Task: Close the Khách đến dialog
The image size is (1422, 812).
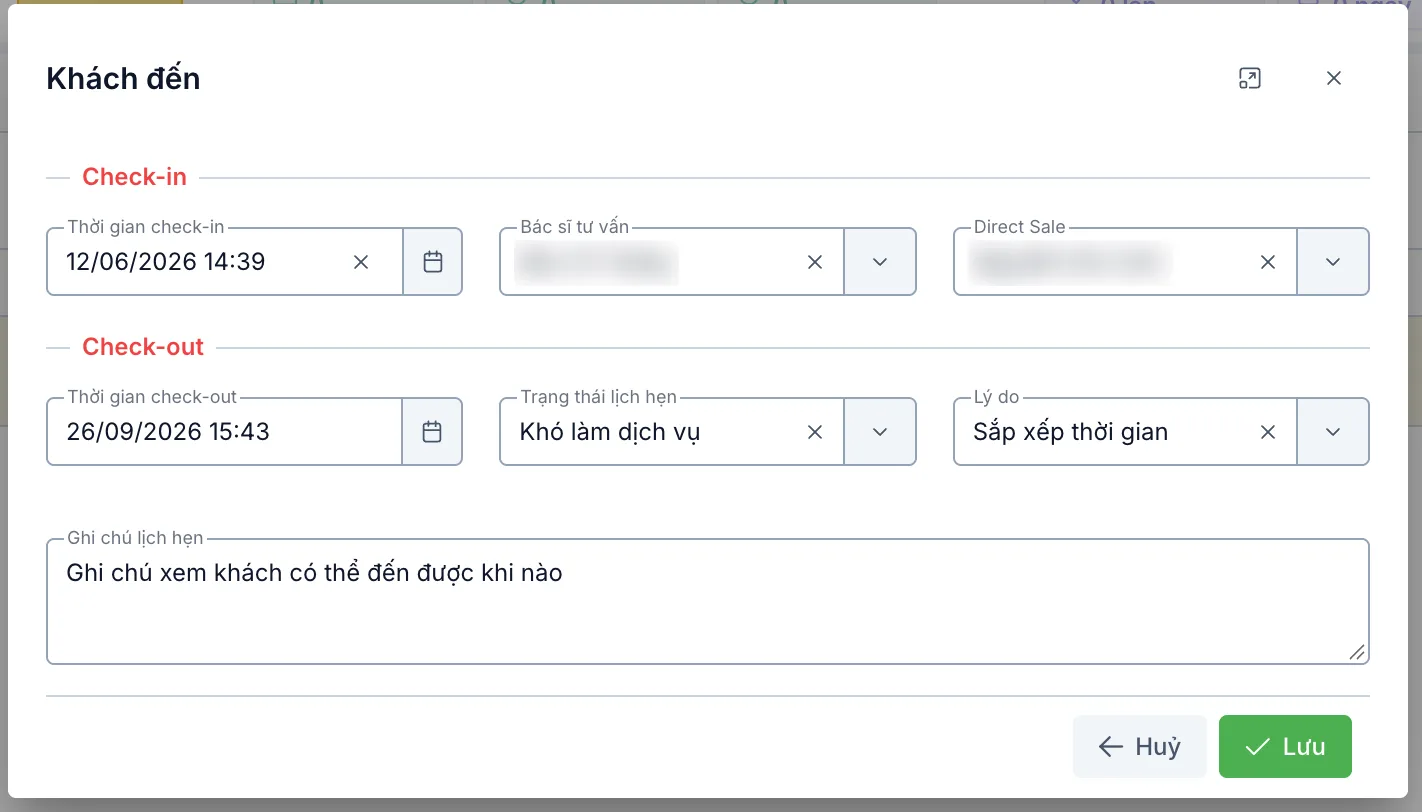Action: pyautogui.click(x=1334, y=78)
